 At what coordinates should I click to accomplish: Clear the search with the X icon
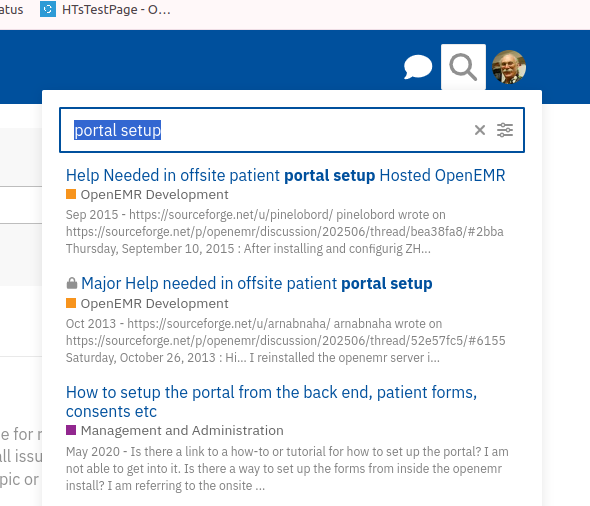pos(480,130)
